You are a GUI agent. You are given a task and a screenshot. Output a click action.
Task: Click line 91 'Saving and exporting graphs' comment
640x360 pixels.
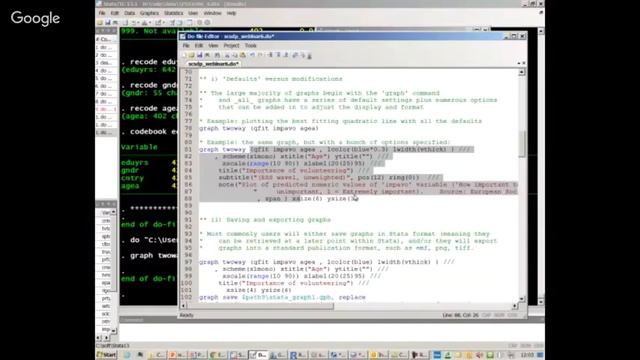265,220
